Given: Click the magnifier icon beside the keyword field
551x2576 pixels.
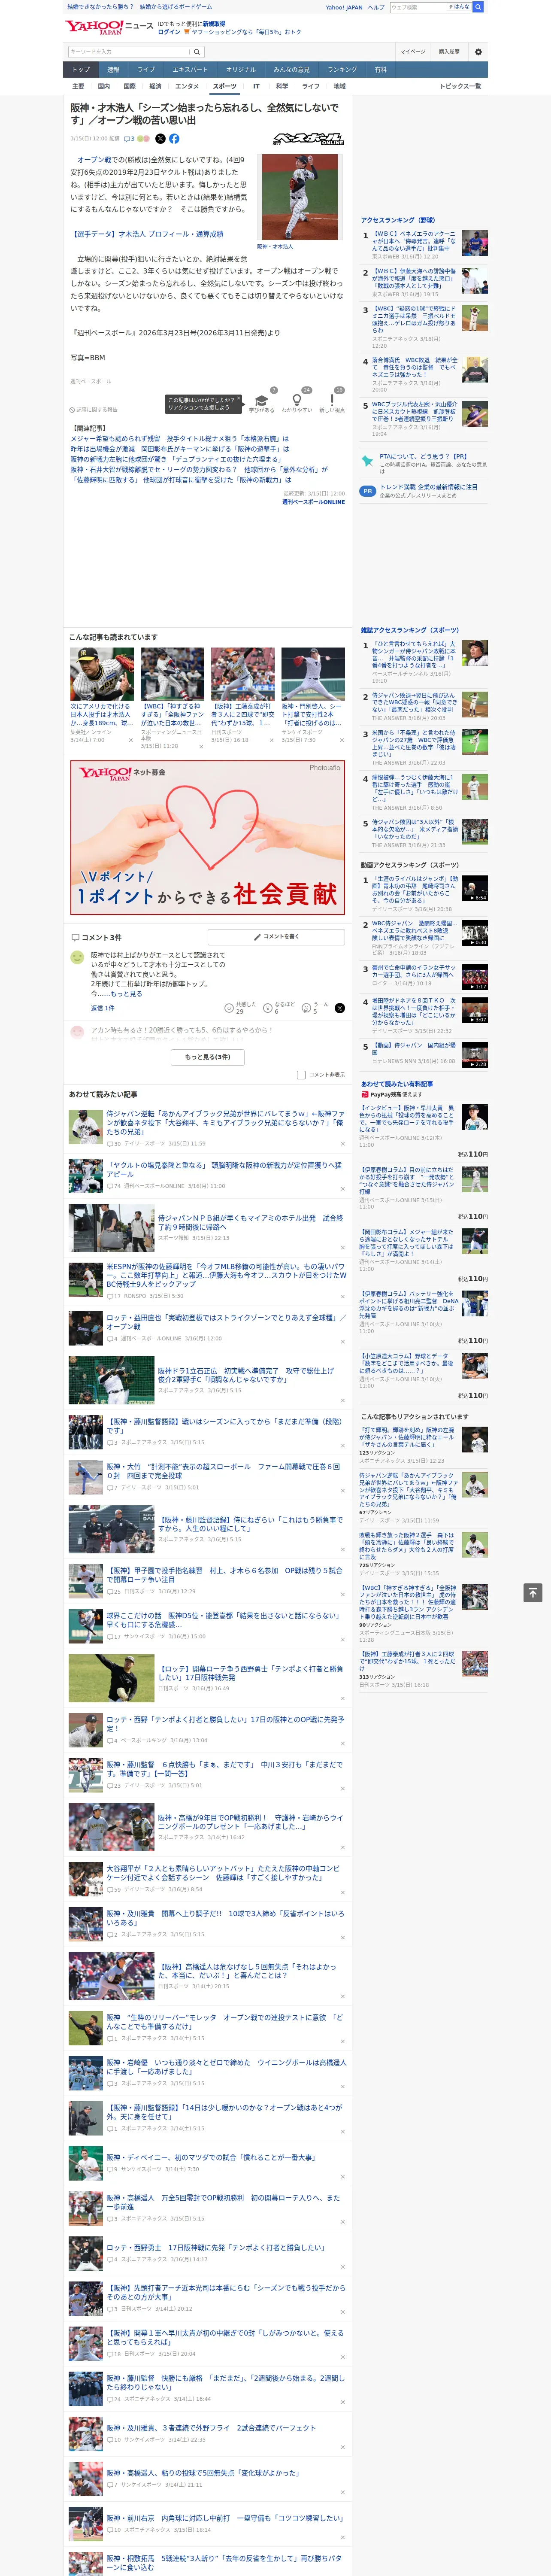Looking at the screenshot, I should pos(197,52).
